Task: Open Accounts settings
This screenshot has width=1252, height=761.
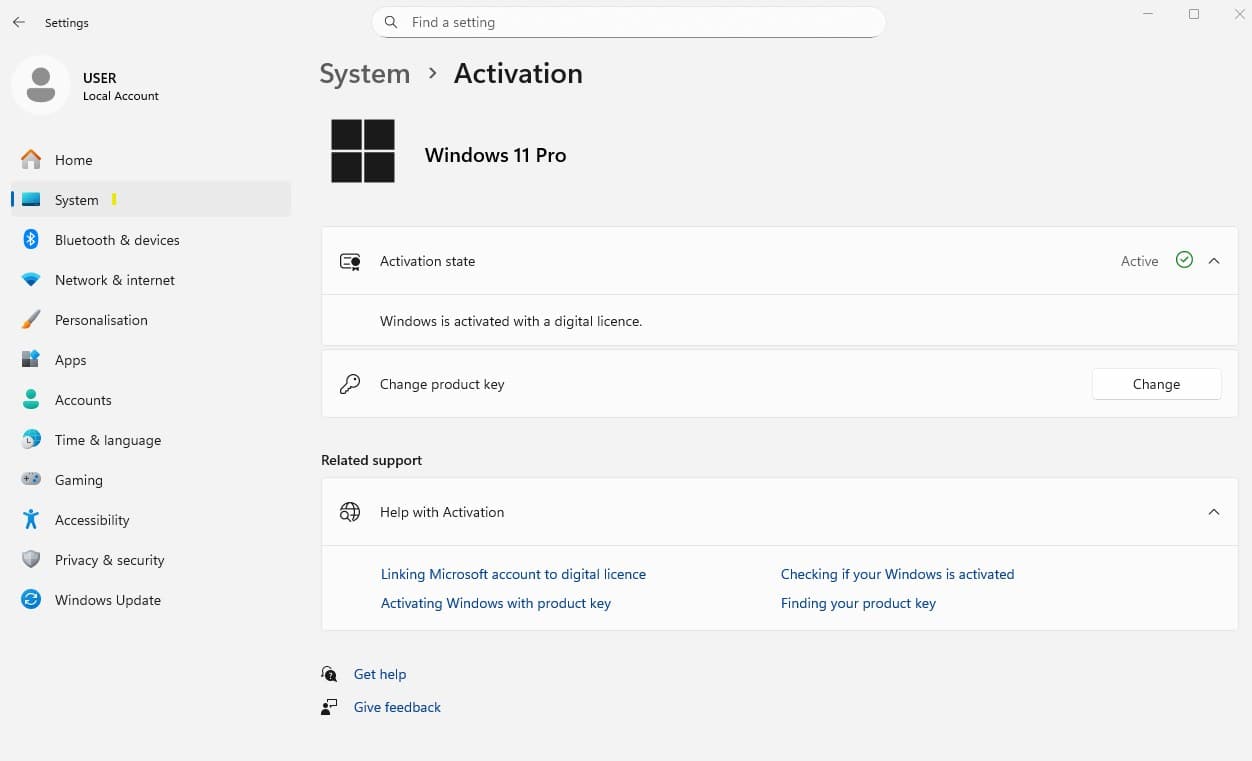Action: point(83,400)
